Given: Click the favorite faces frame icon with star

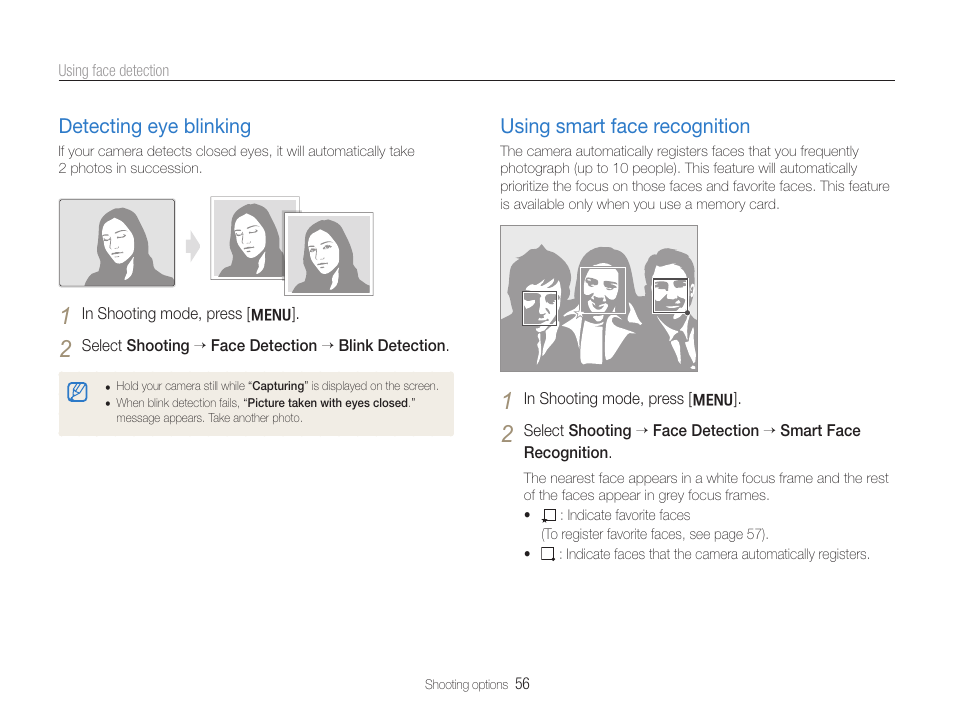Looking at the screenshot, I should [549, 516].
